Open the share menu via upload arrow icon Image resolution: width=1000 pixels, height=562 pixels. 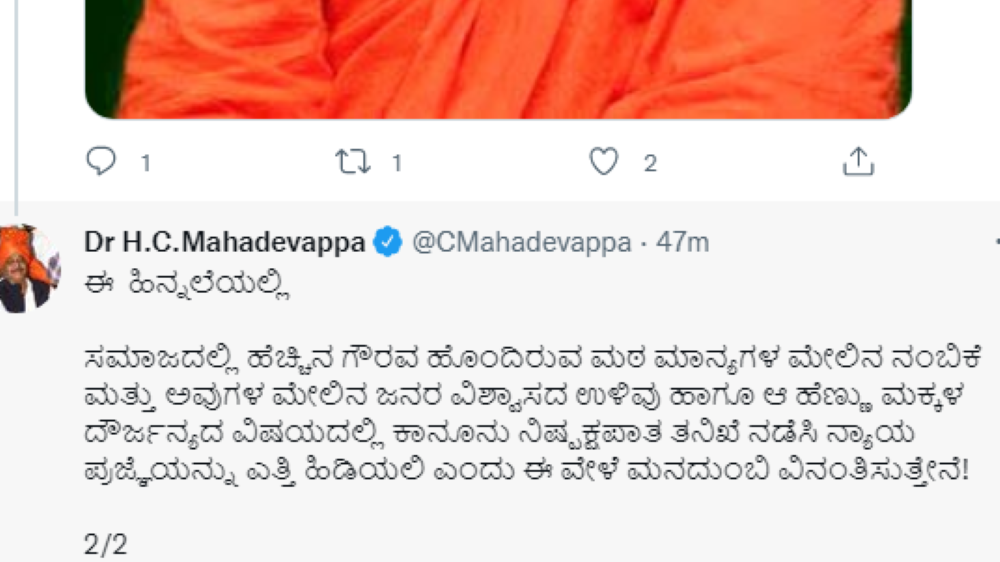pos(858,161)
